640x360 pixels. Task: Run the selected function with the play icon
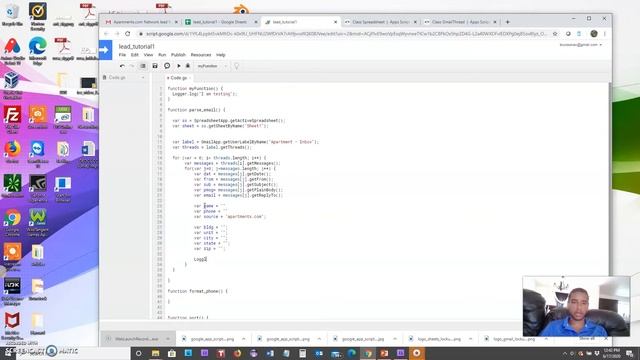point(178,66)
